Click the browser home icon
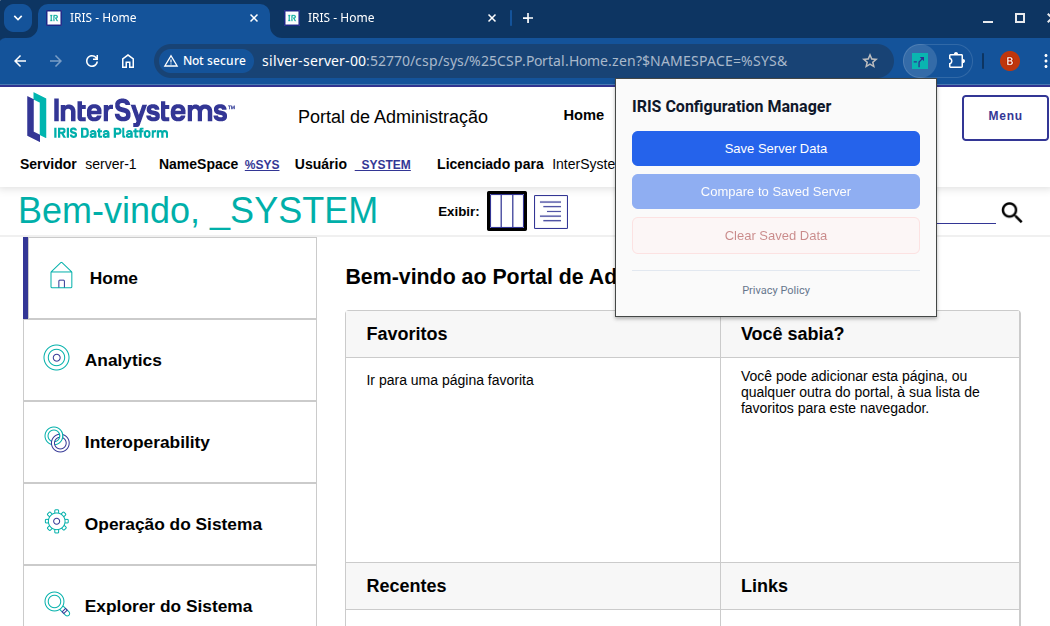 pos(128,61)
